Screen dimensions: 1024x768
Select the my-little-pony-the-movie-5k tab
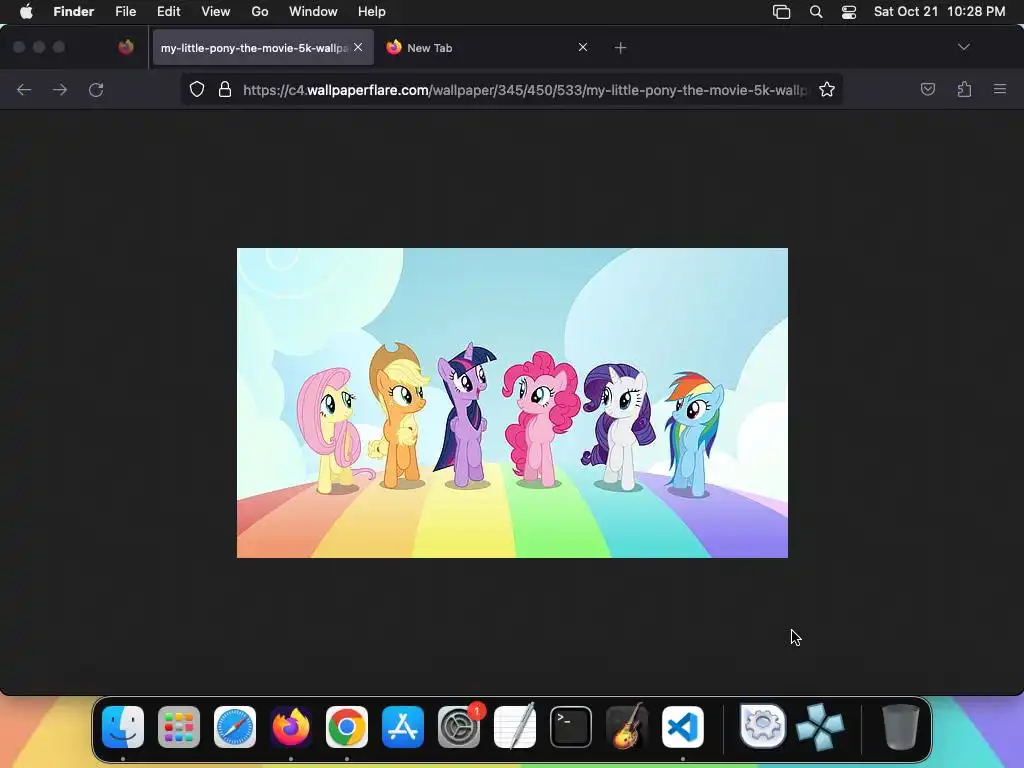pyautogui.click(x=263, y=48)
